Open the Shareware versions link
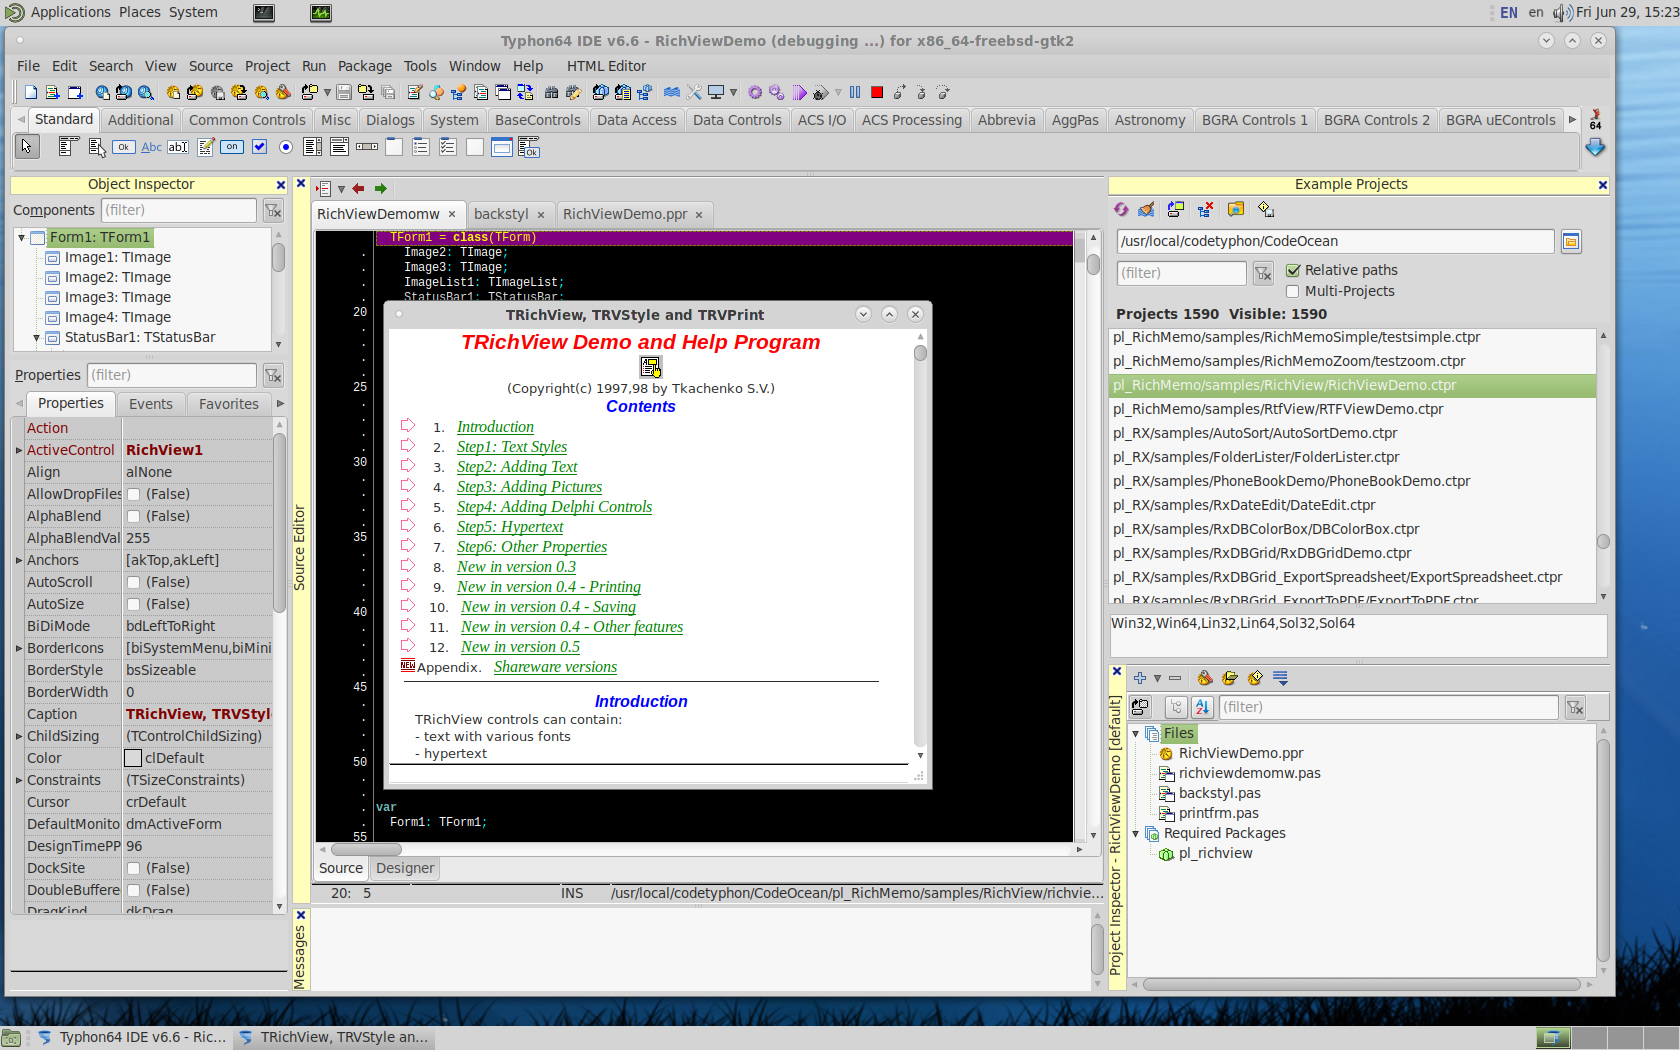 click(x=555, y=667)
